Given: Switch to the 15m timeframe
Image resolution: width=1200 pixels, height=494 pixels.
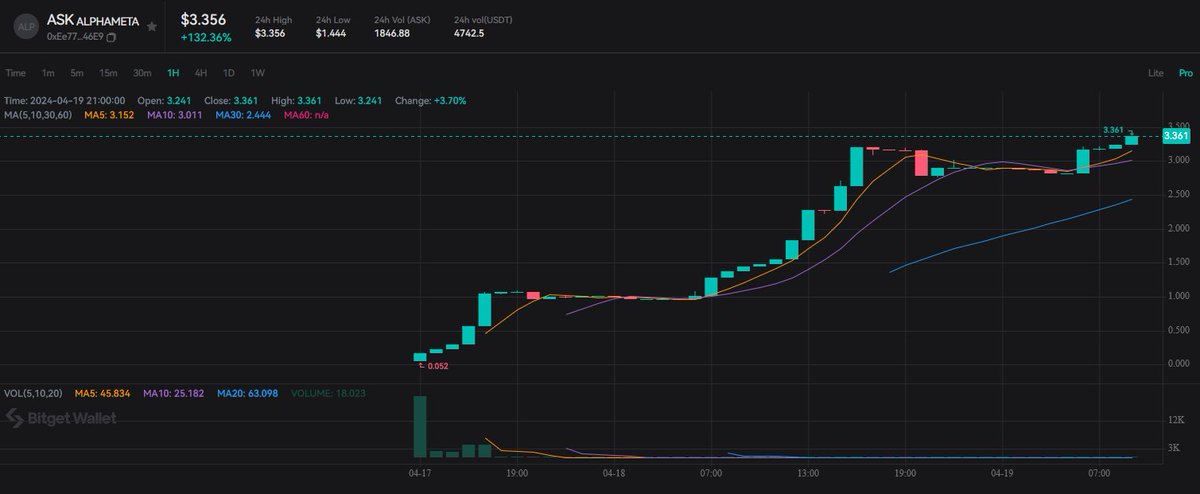Looking at the screenshot, I should pos(108,73).
